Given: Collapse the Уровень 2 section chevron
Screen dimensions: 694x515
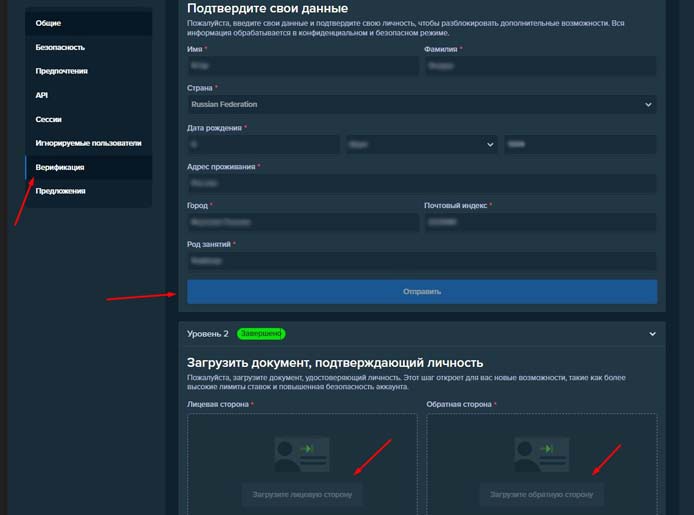Looking at the screenshot, I should pos(652,334).
